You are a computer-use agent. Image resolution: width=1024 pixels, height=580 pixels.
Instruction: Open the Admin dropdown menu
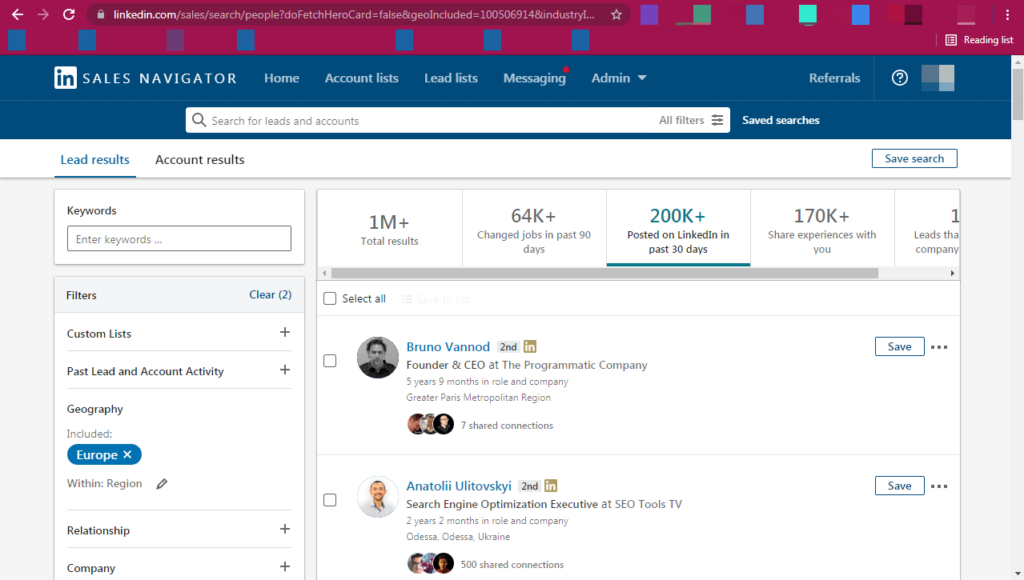click(618, 78)
